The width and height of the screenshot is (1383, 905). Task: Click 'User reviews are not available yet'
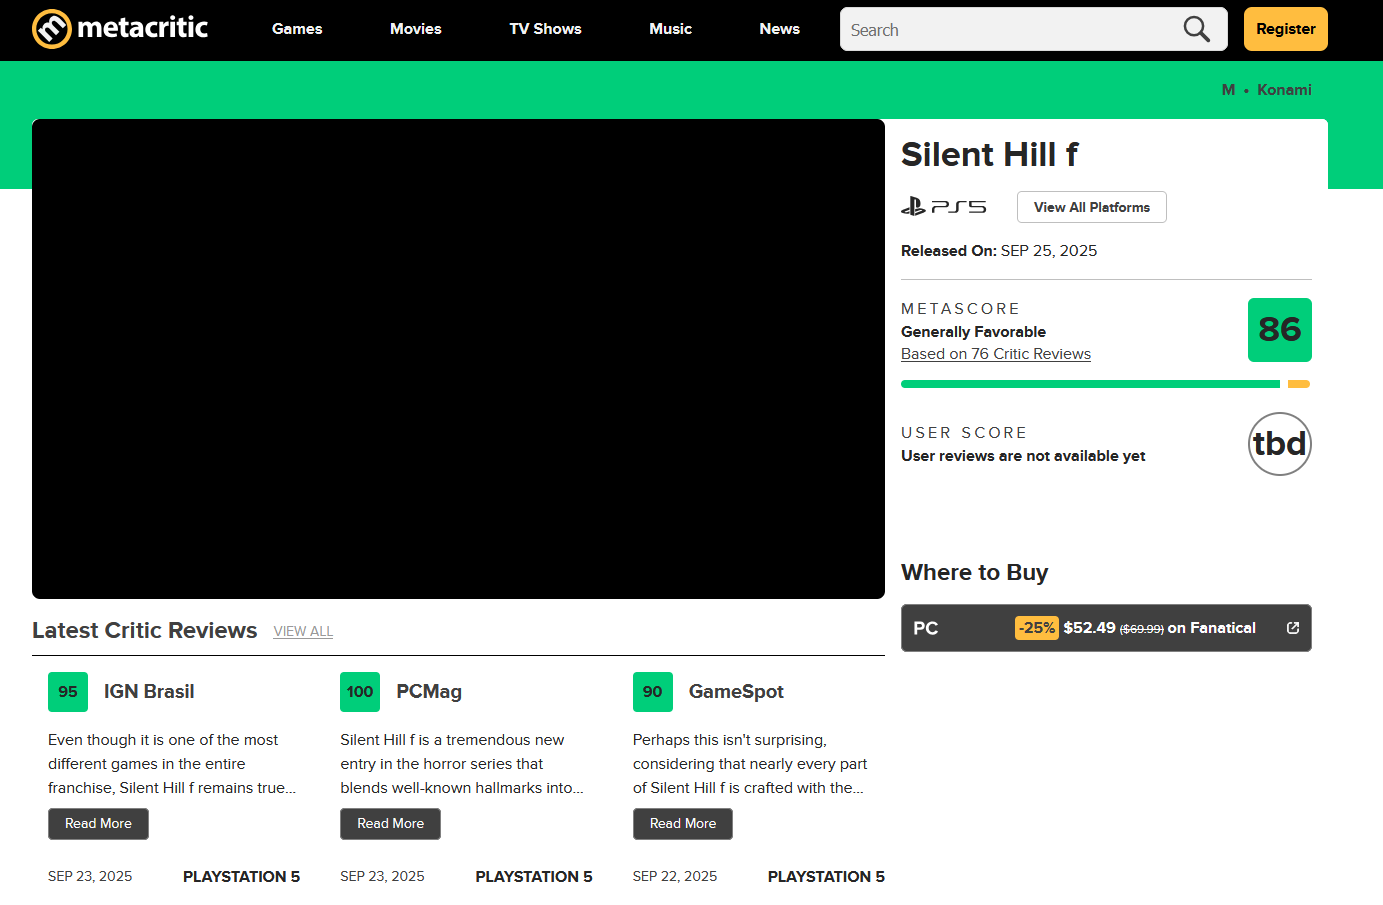[1023, 456]
